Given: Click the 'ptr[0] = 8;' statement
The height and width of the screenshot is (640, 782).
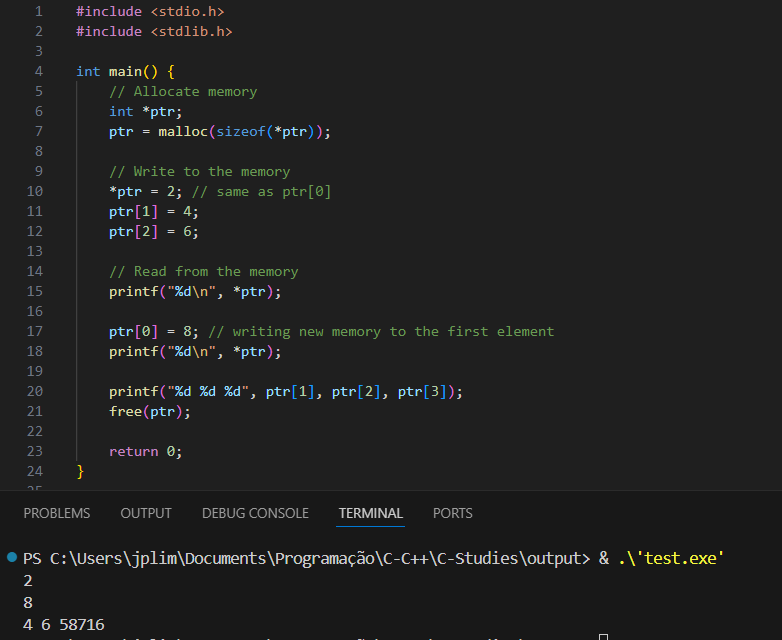Looking at the screenshot, I should click(x=154, y=331).
